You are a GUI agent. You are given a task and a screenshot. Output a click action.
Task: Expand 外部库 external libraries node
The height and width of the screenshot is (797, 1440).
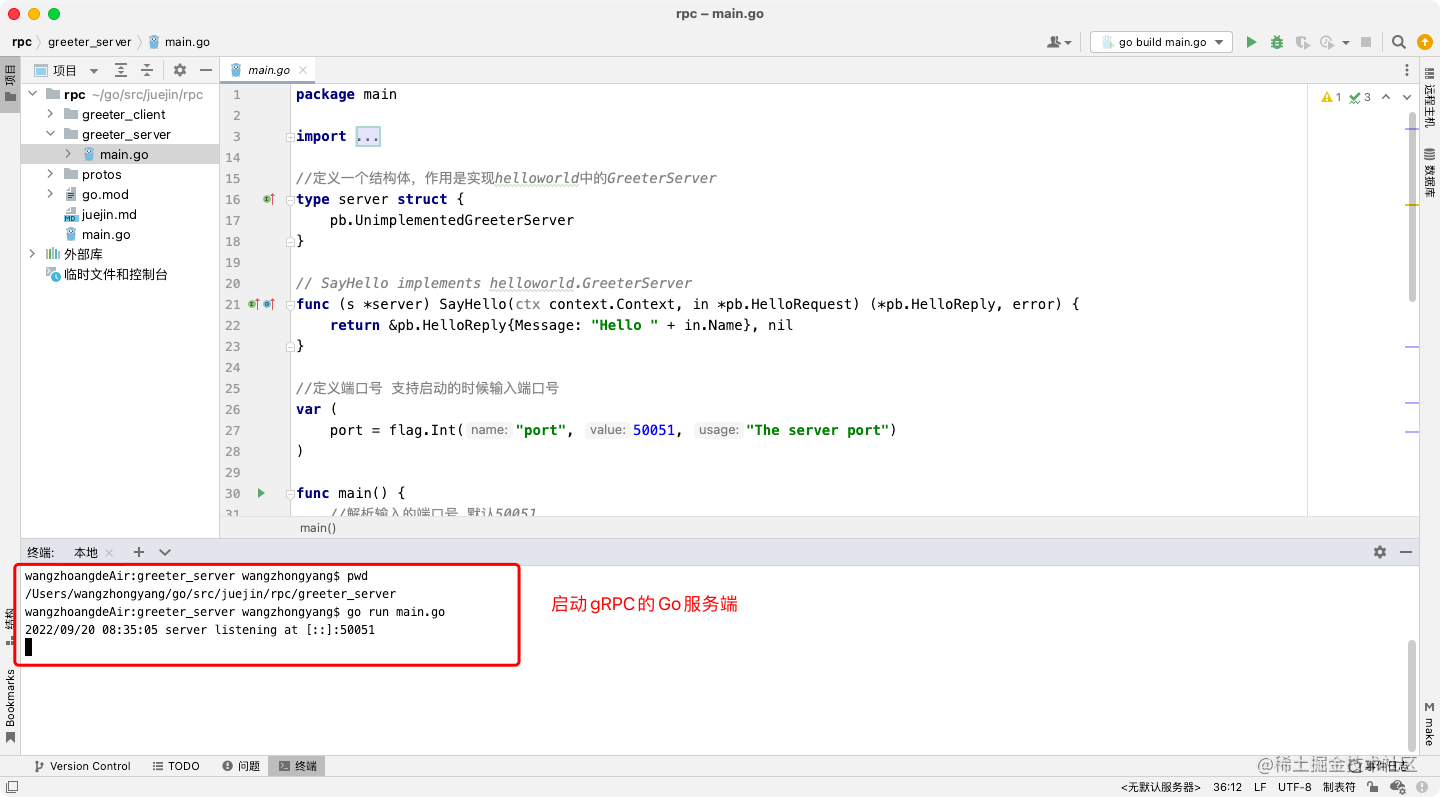click(x=33, y=254)
